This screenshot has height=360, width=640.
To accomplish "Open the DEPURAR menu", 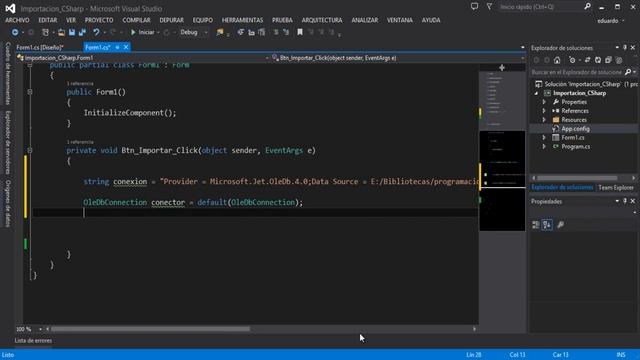I will pos(171,20).
